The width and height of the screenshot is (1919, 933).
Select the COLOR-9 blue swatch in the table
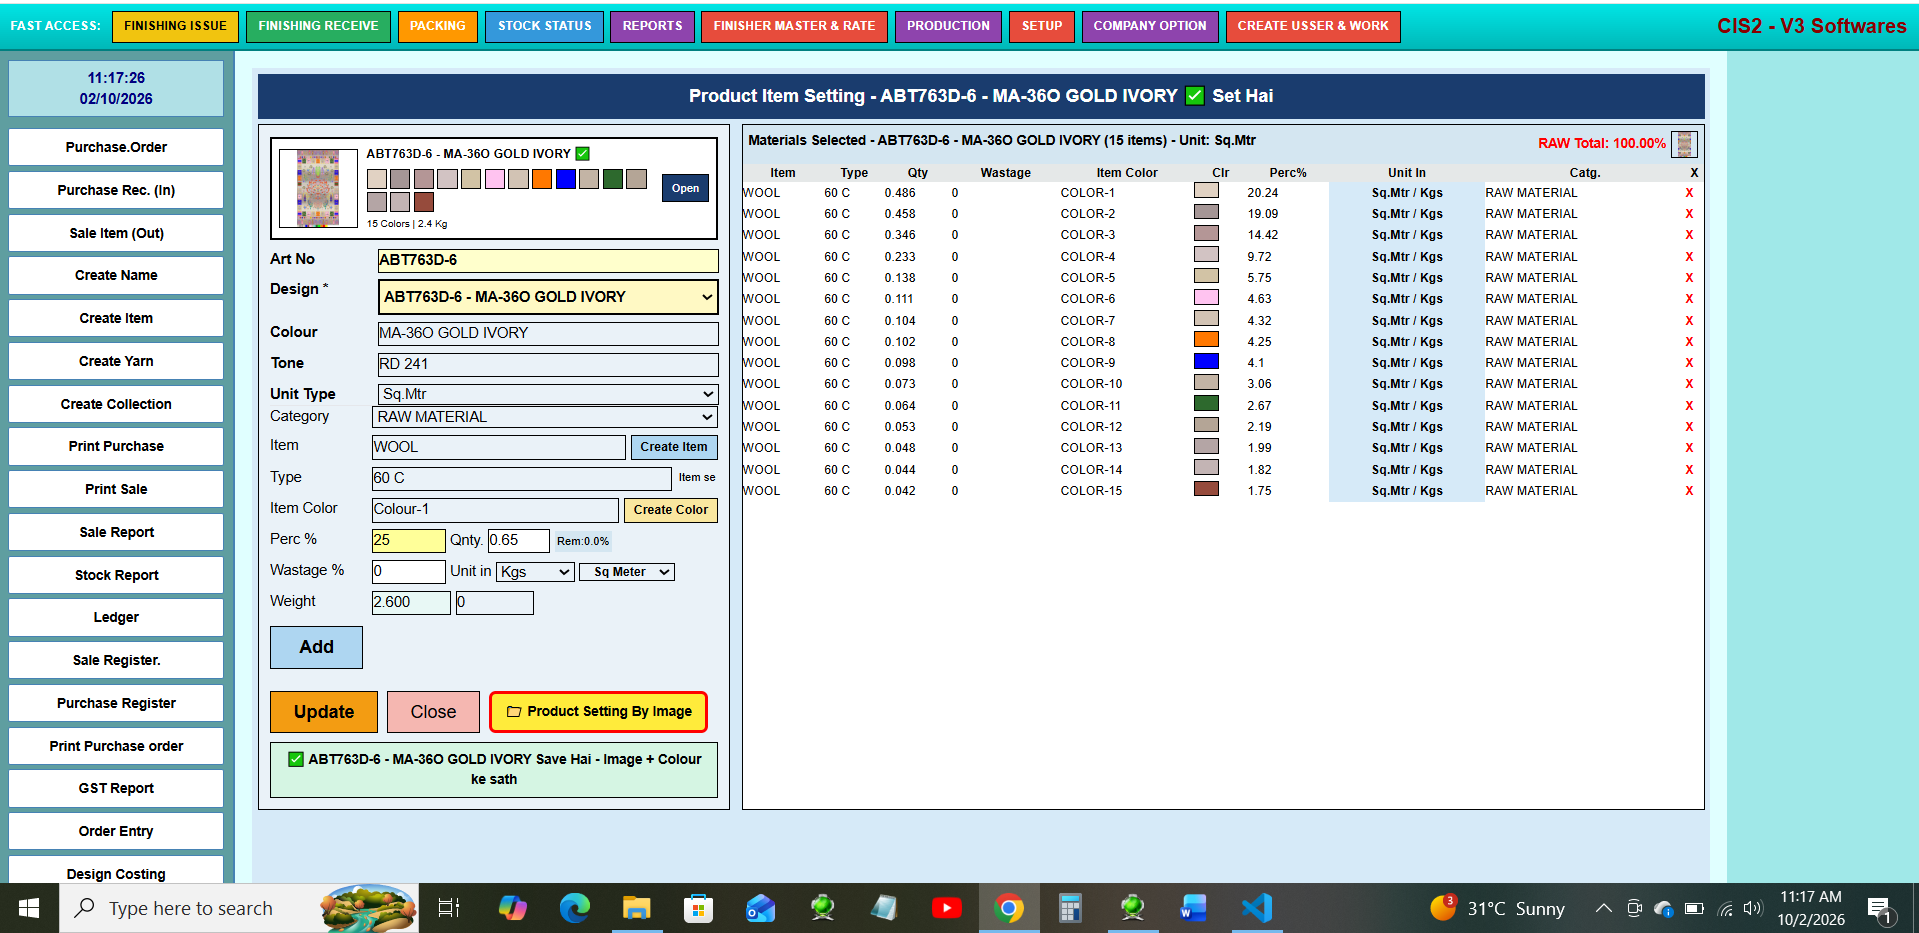(1206, 361)
